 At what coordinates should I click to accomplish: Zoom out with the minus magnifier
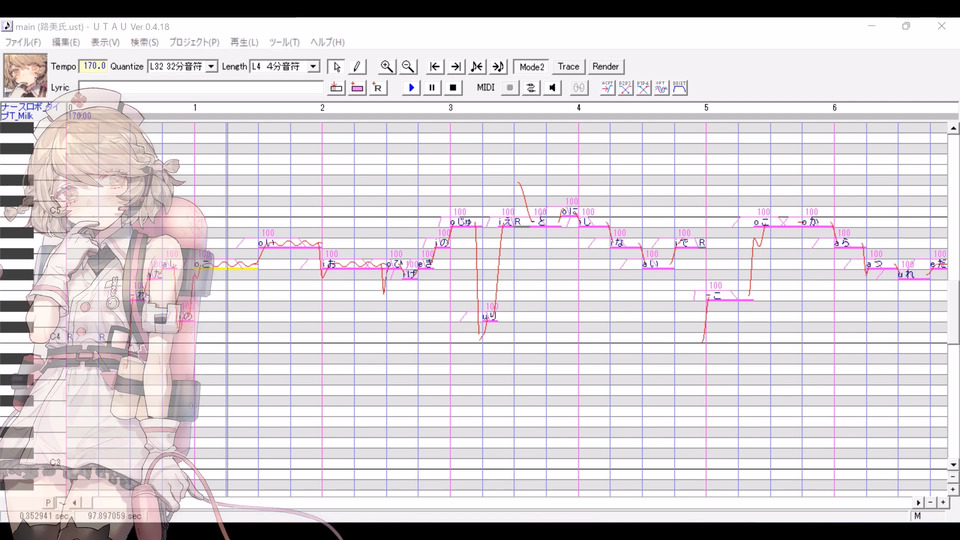pos(408,67)
